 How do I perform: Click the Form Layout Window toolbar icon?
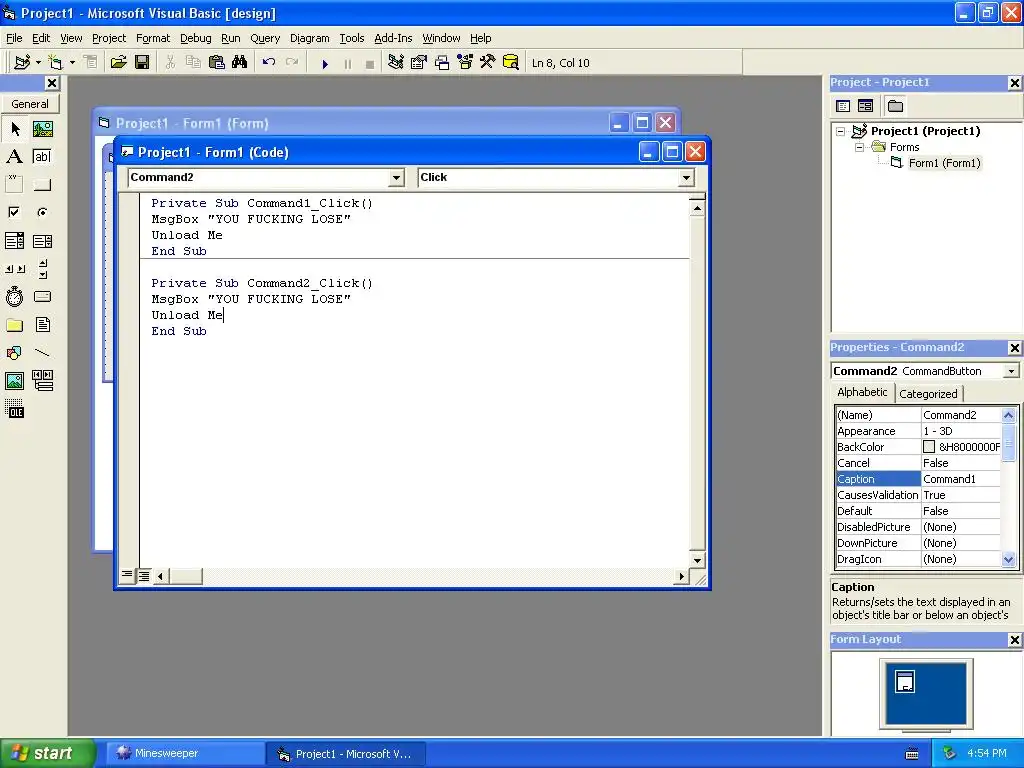[442, 63]
